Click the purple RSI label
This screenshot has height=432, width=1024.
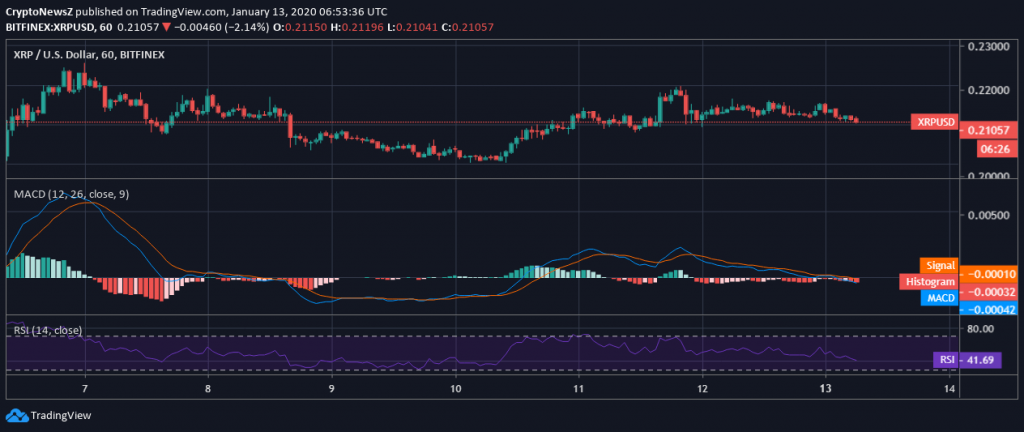[x=945, y=360]
